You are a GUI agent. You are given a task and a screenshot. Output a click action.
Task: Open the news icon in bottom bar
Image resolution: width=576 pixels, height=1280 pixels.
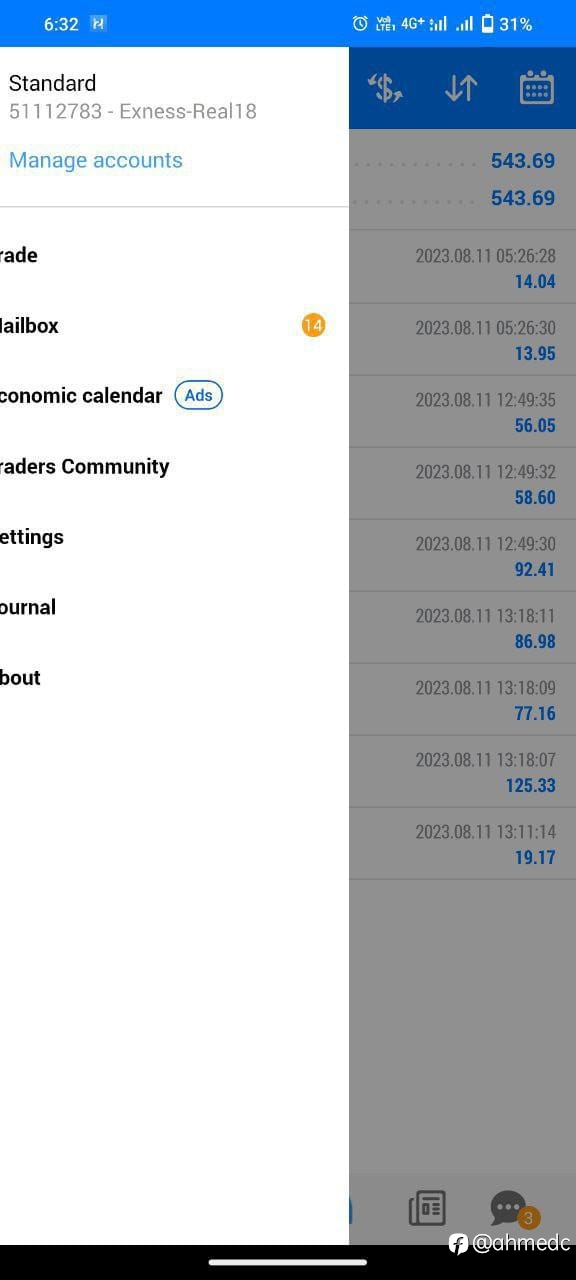427,1209
